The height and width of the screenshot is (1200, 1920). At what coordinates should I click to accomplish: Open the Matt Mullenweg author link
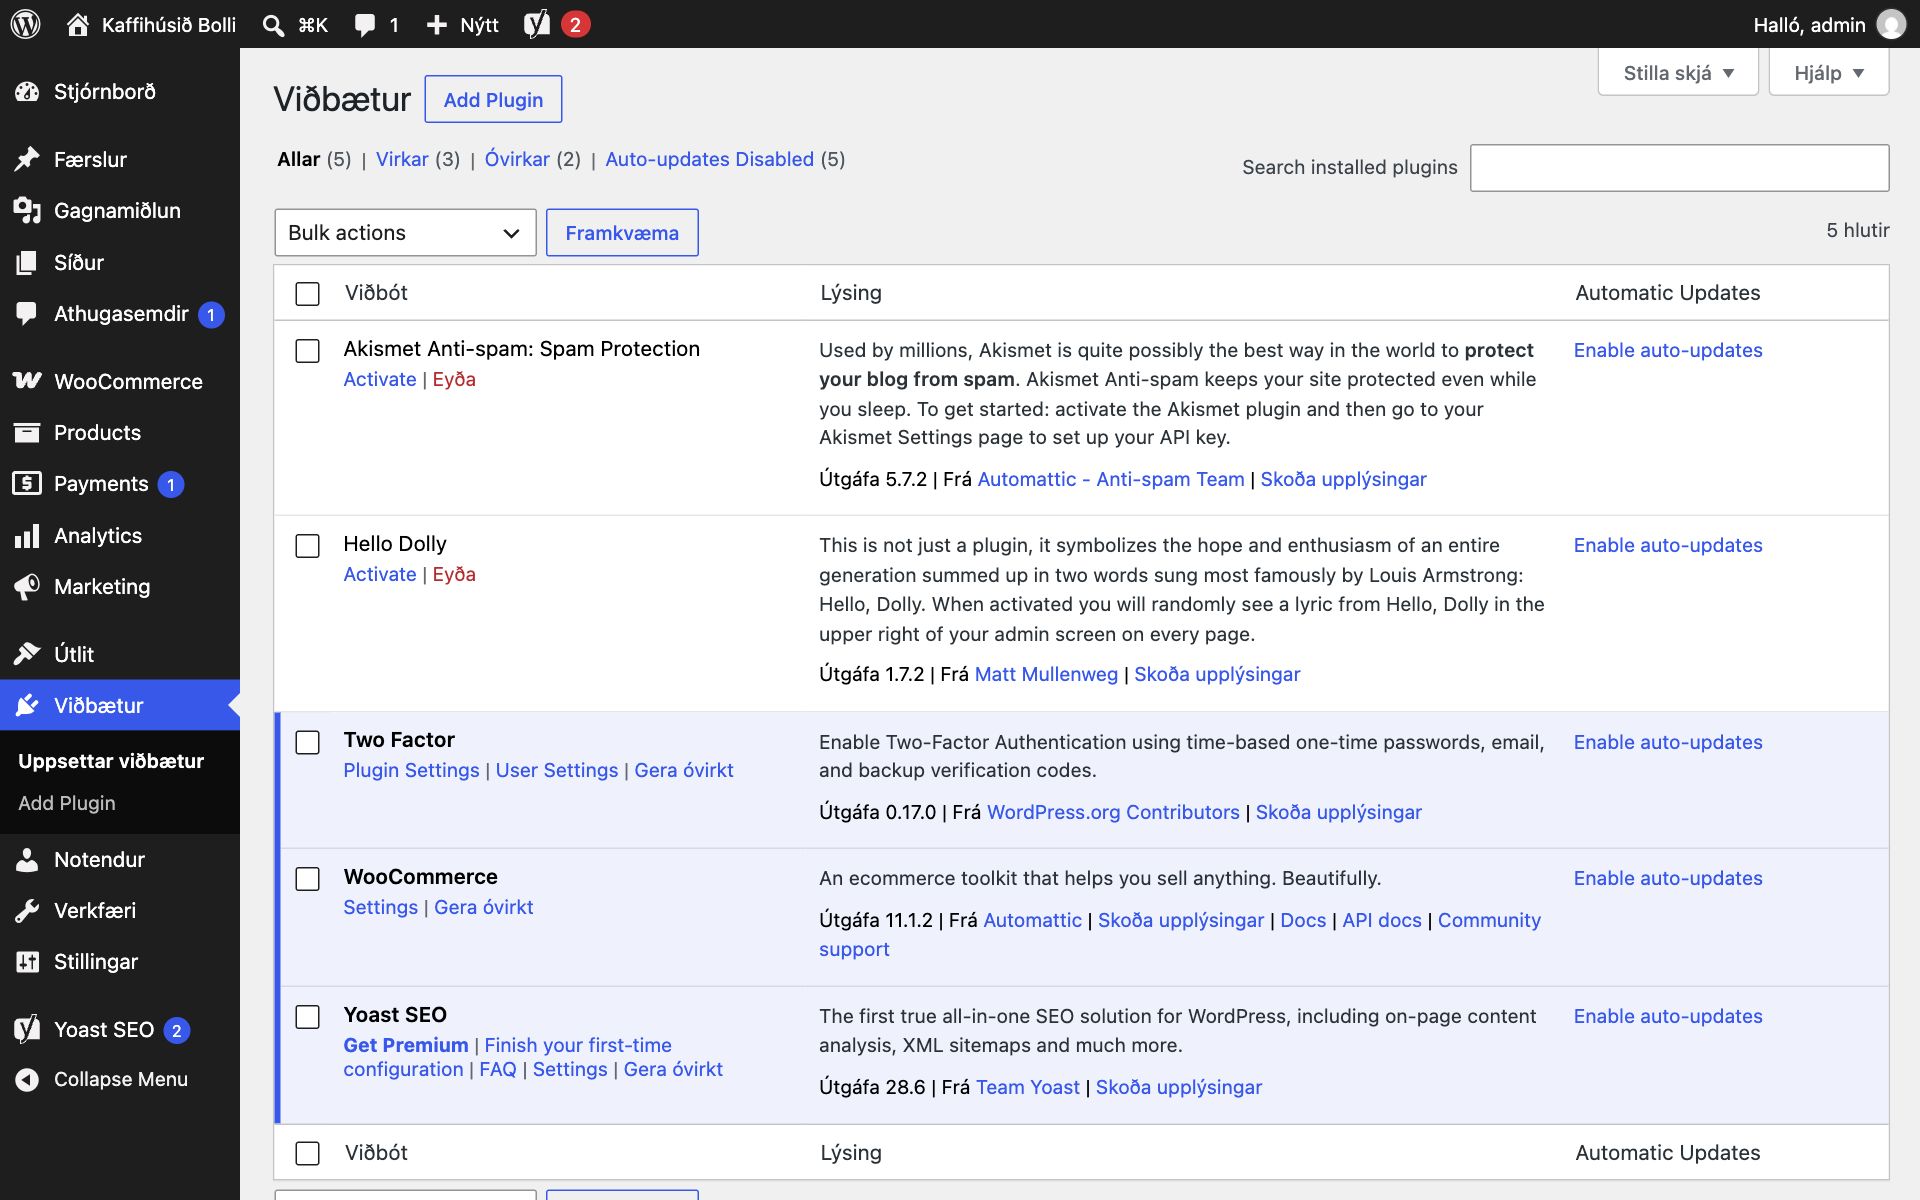point(1046,674)
